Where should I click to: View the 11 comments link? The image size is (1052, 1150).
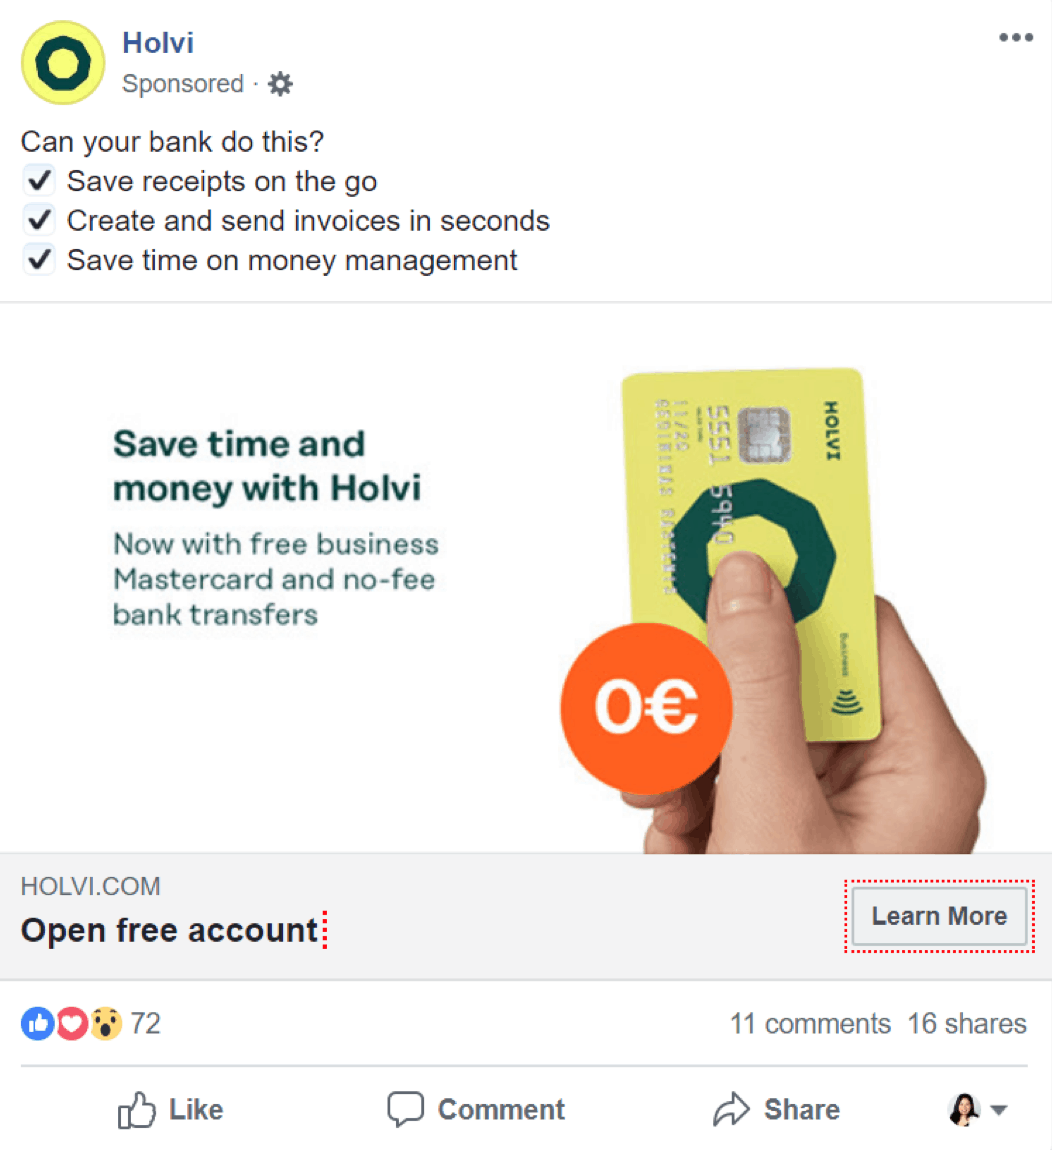tap(810, 1024)
